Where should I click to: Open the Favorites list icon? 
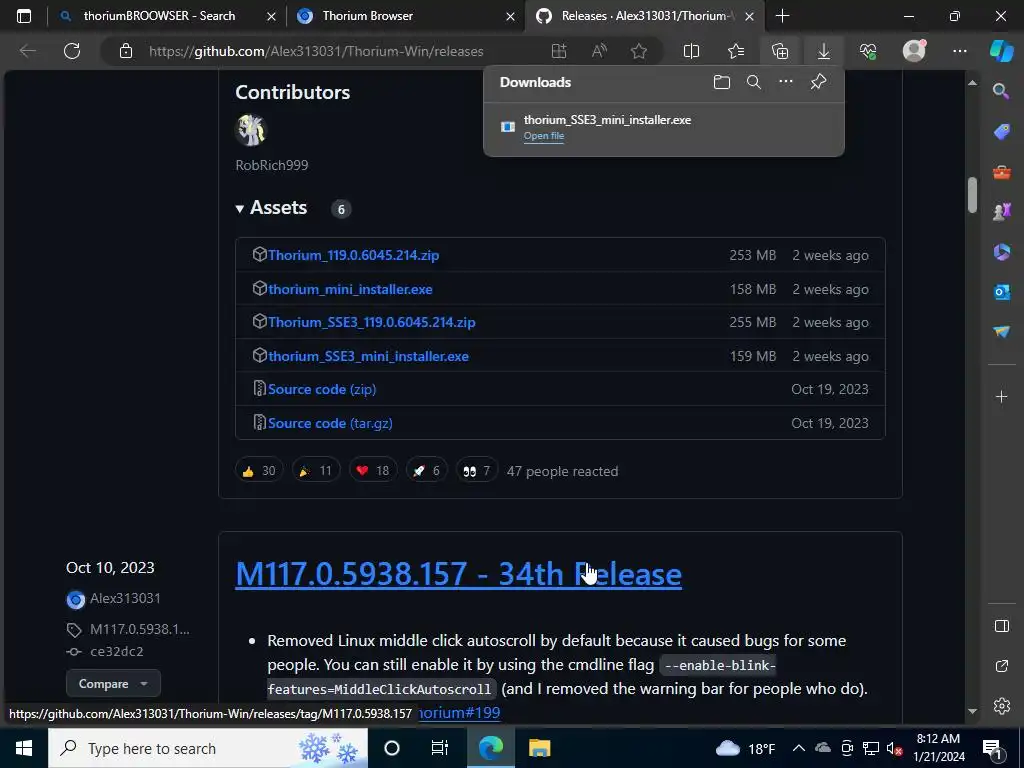735,51
